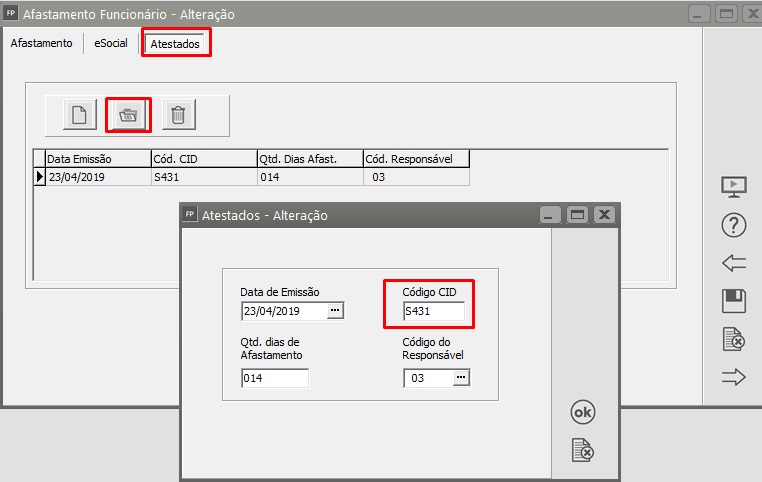Image resolution: width=762 pixels, height=482 pixels.
Task: Save record using floppy disk icon
Action: 734,301
